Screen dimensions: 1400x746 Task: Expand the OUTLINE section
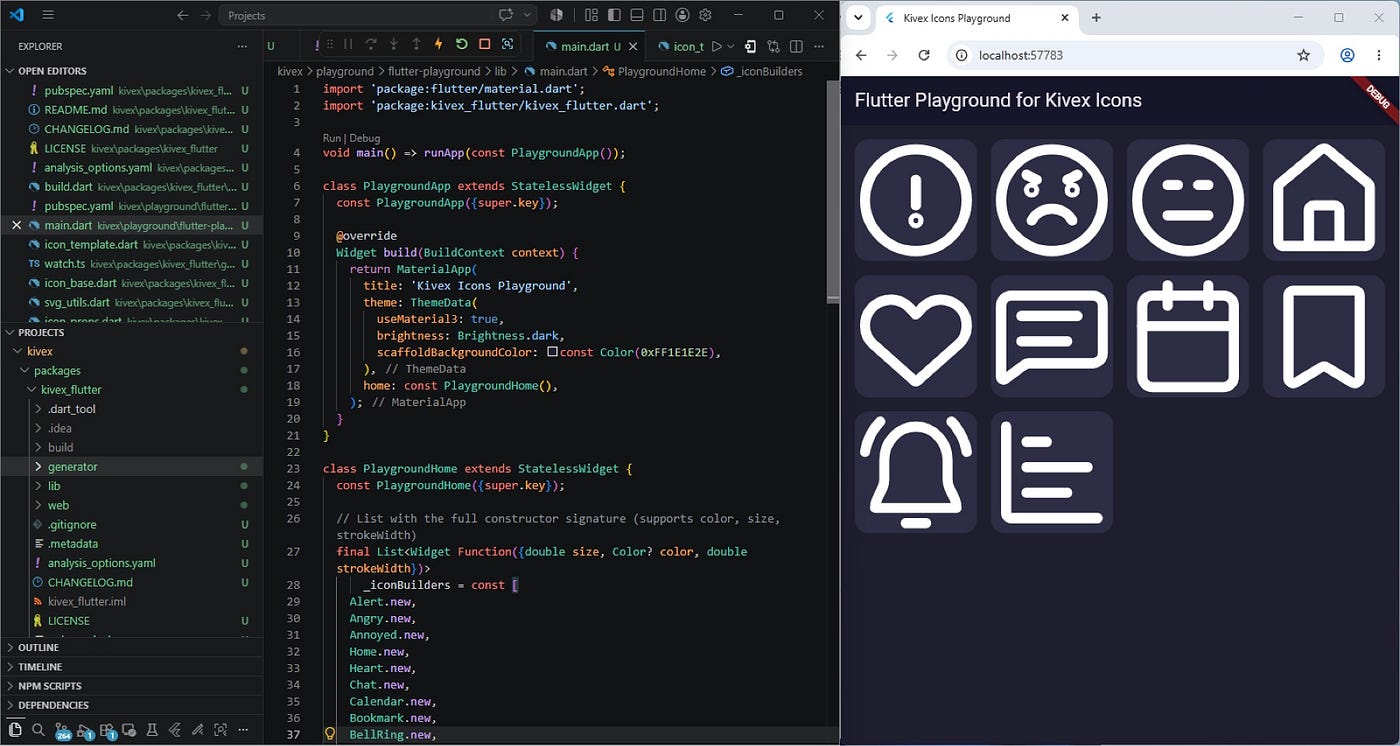[131, 647]
